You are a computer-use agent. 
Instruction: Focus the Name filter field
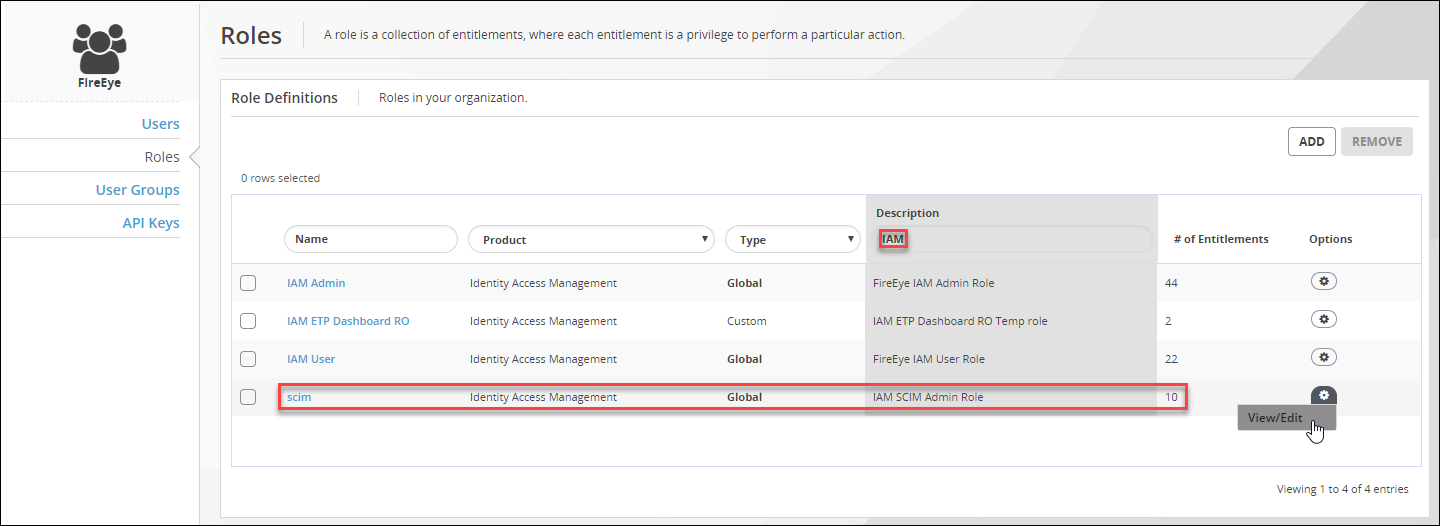(371, 239)
